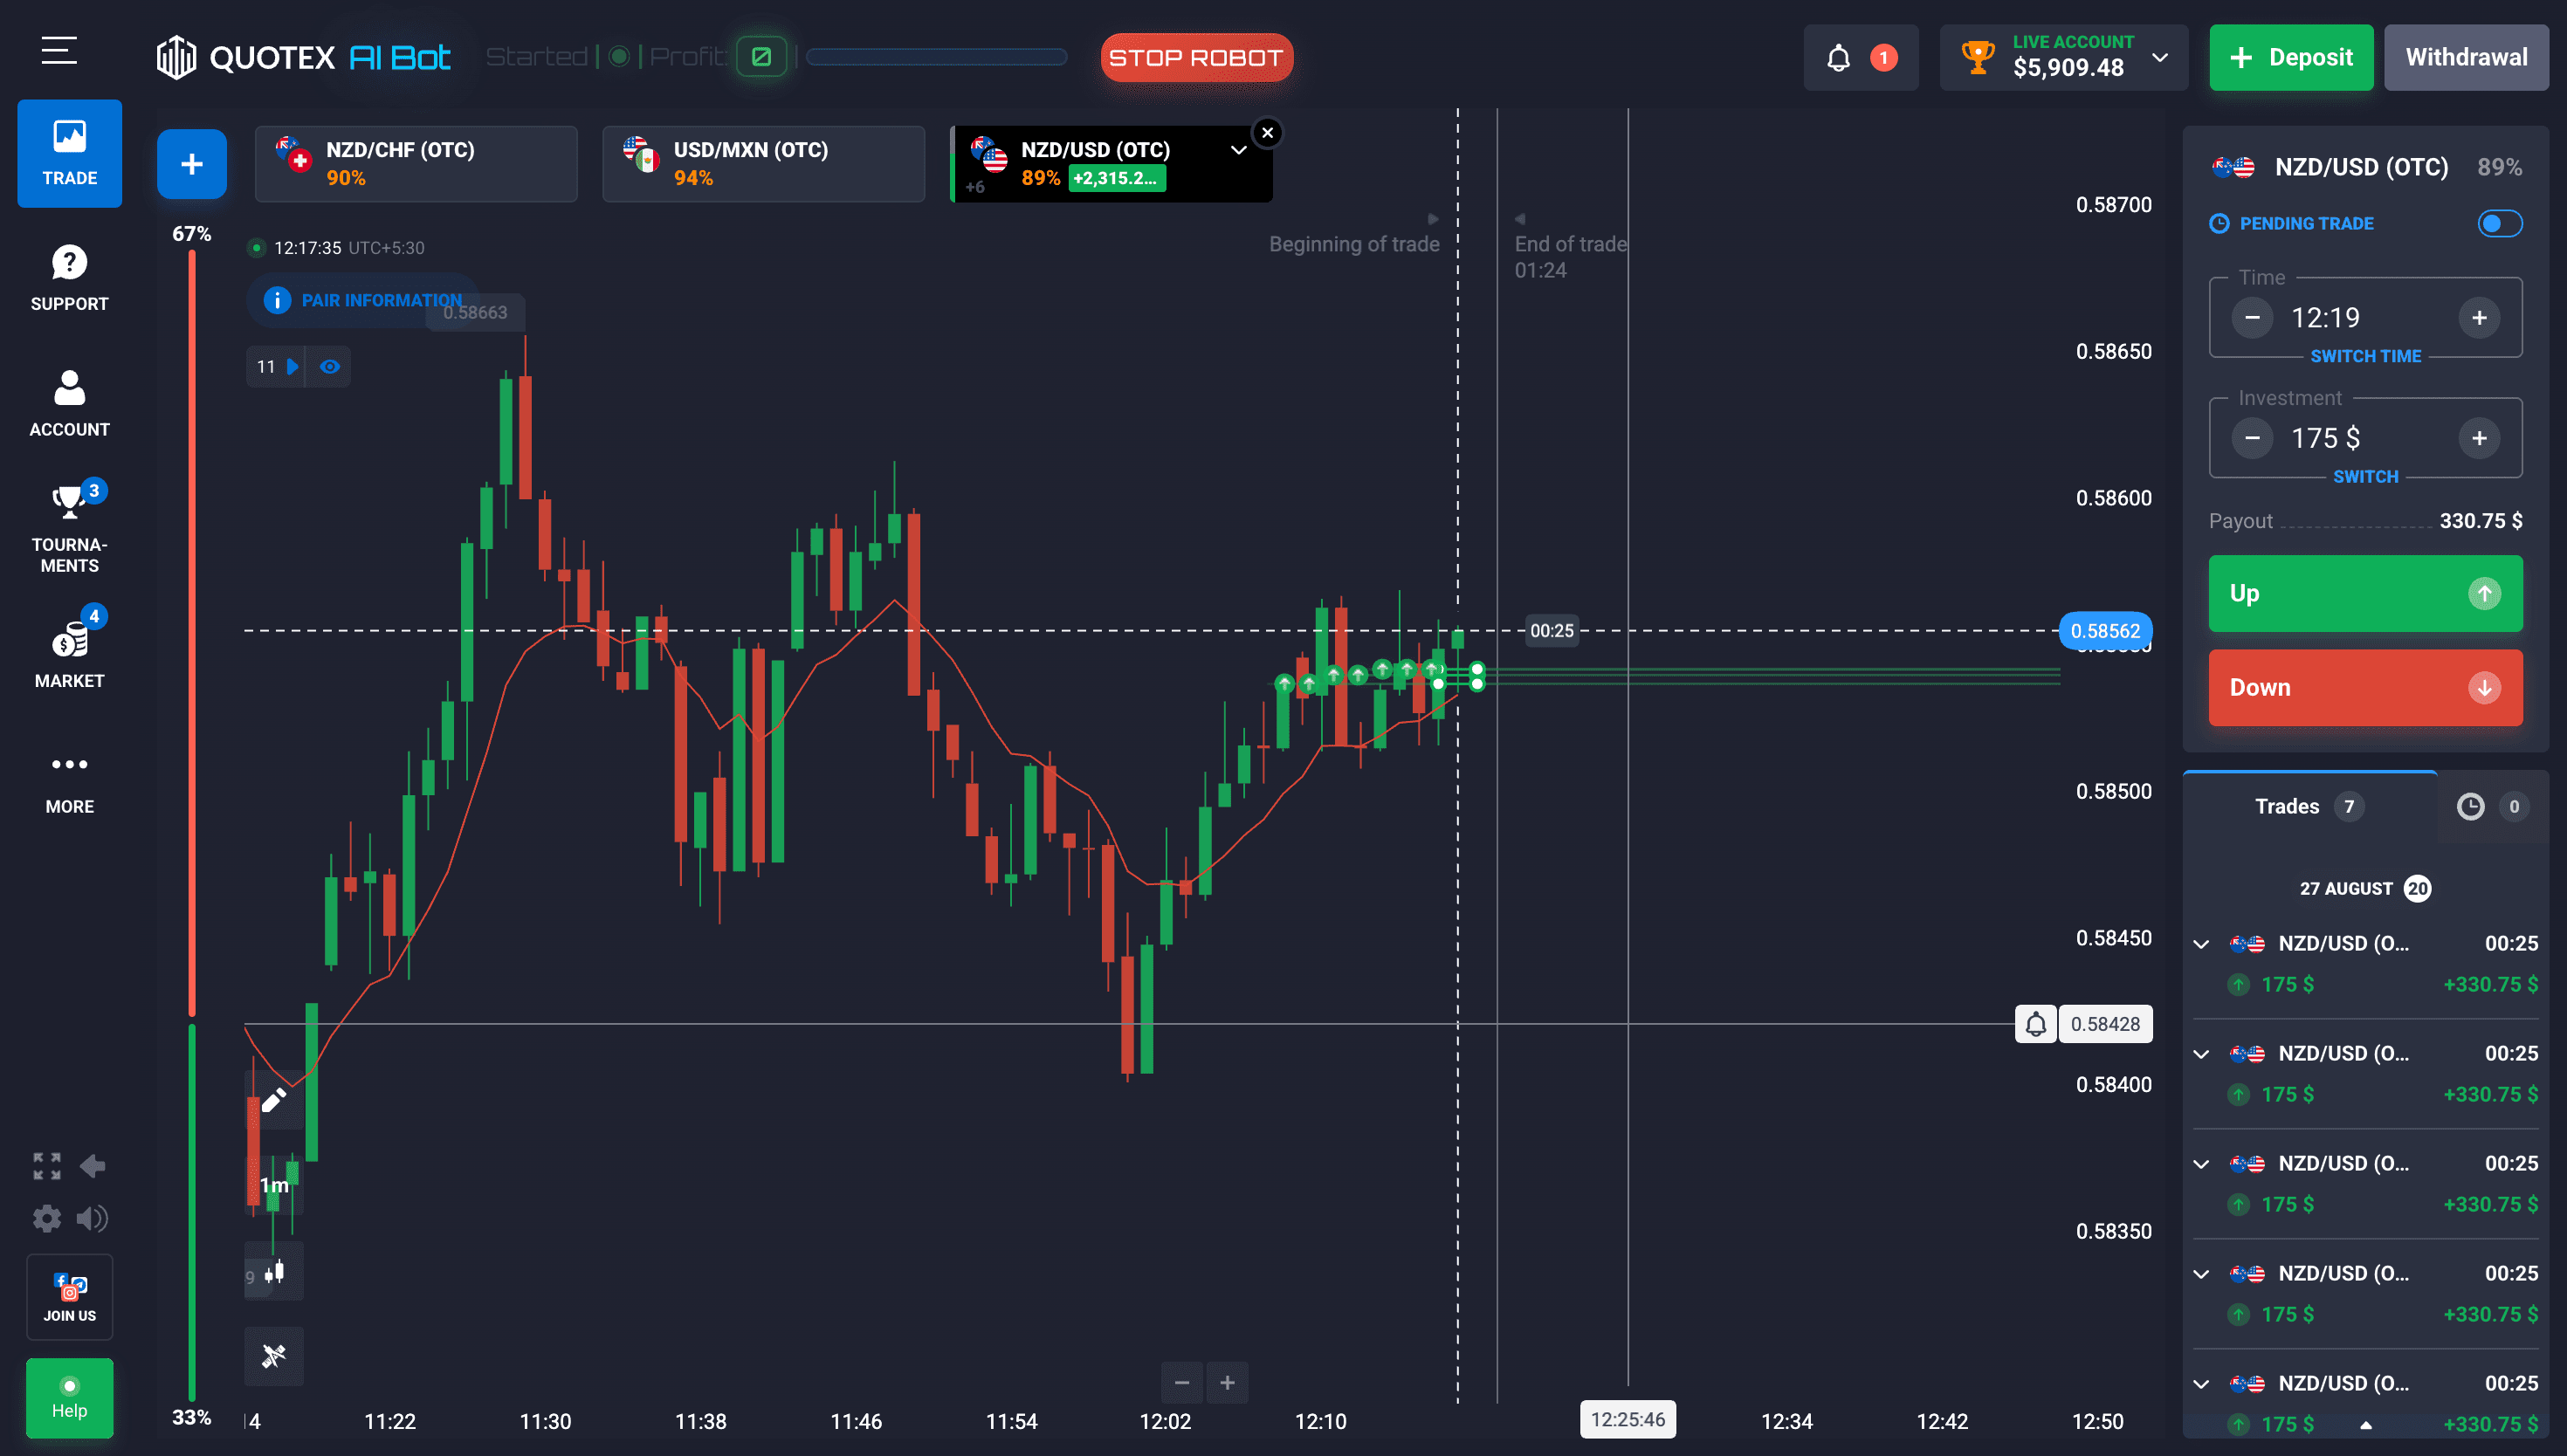Click the Stop Robot button

click(x=1196, y=57)
